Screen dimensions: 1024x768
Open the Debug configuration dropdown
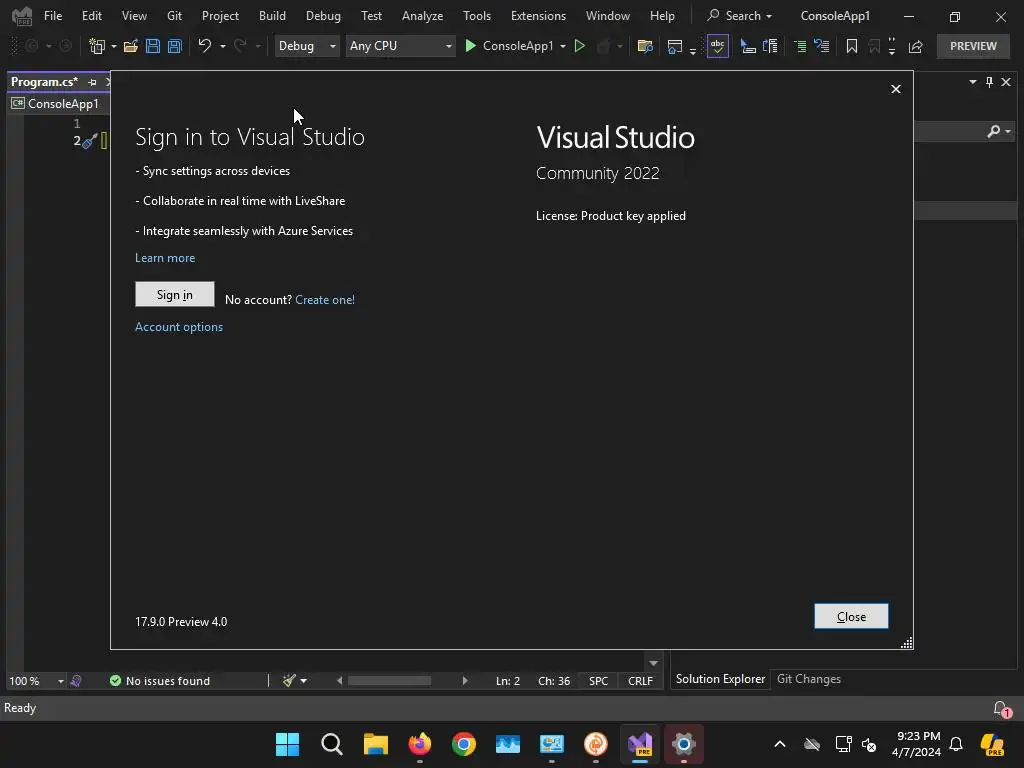[306, 46]
